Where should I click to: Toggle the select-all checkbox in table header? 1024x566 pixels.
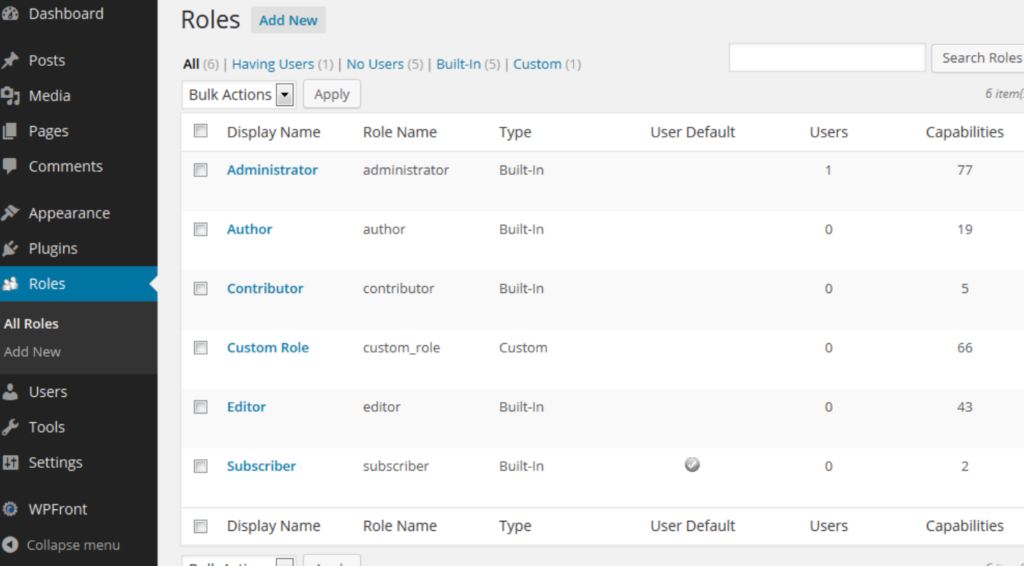[201, 131]
